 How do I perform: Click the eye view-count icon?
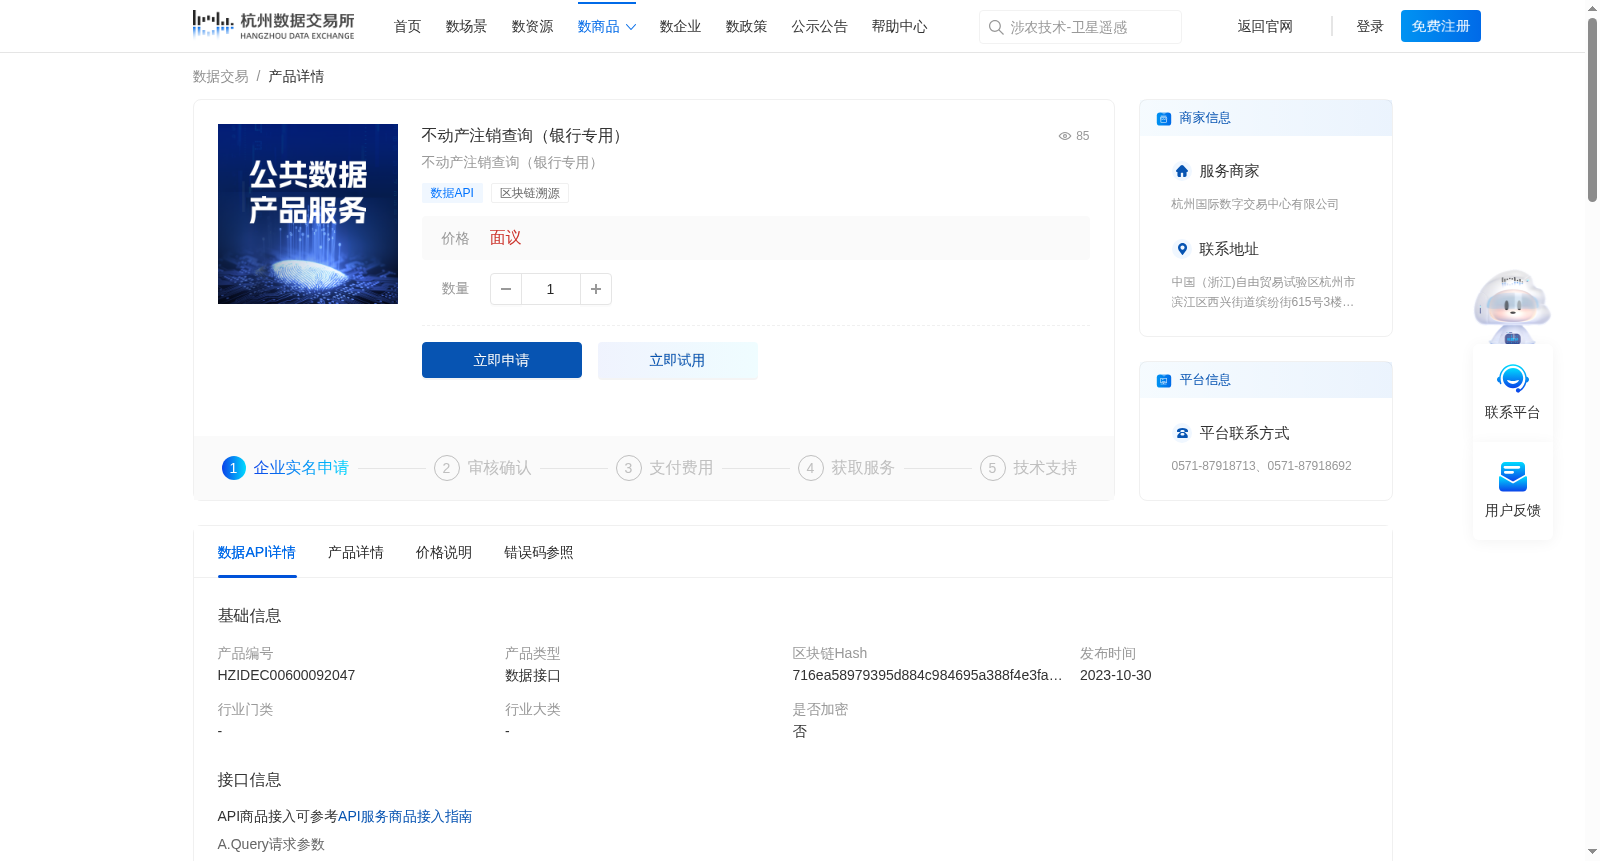coord(1065,136)
